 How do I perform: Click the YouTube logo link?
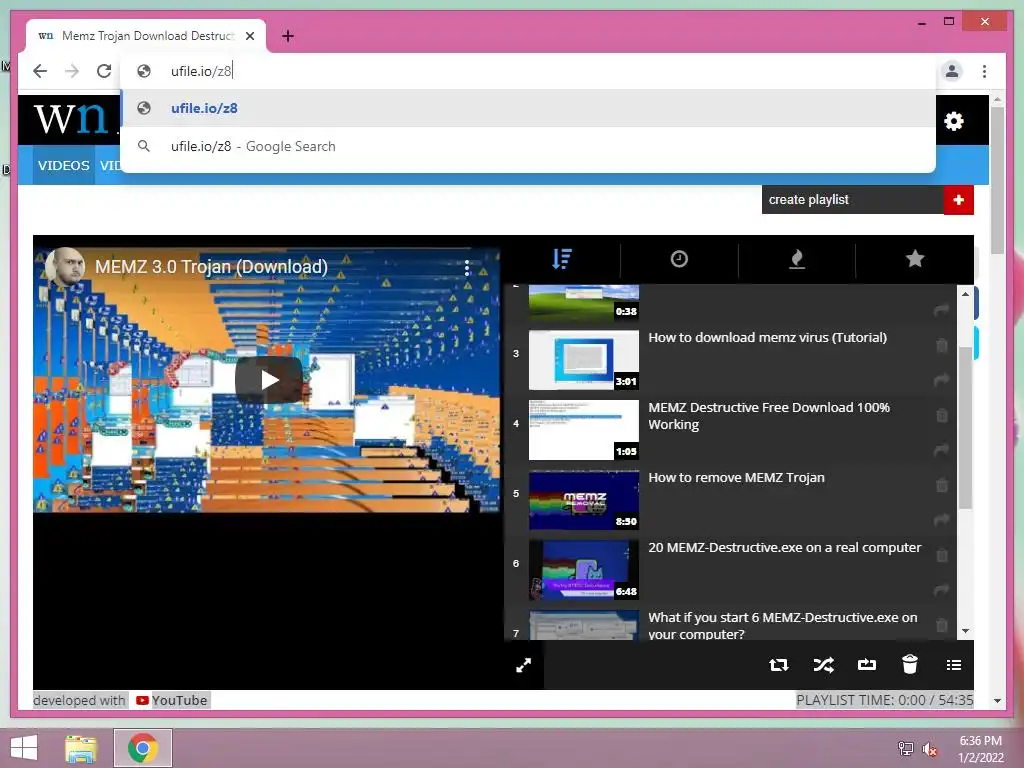tap(171, 700)
